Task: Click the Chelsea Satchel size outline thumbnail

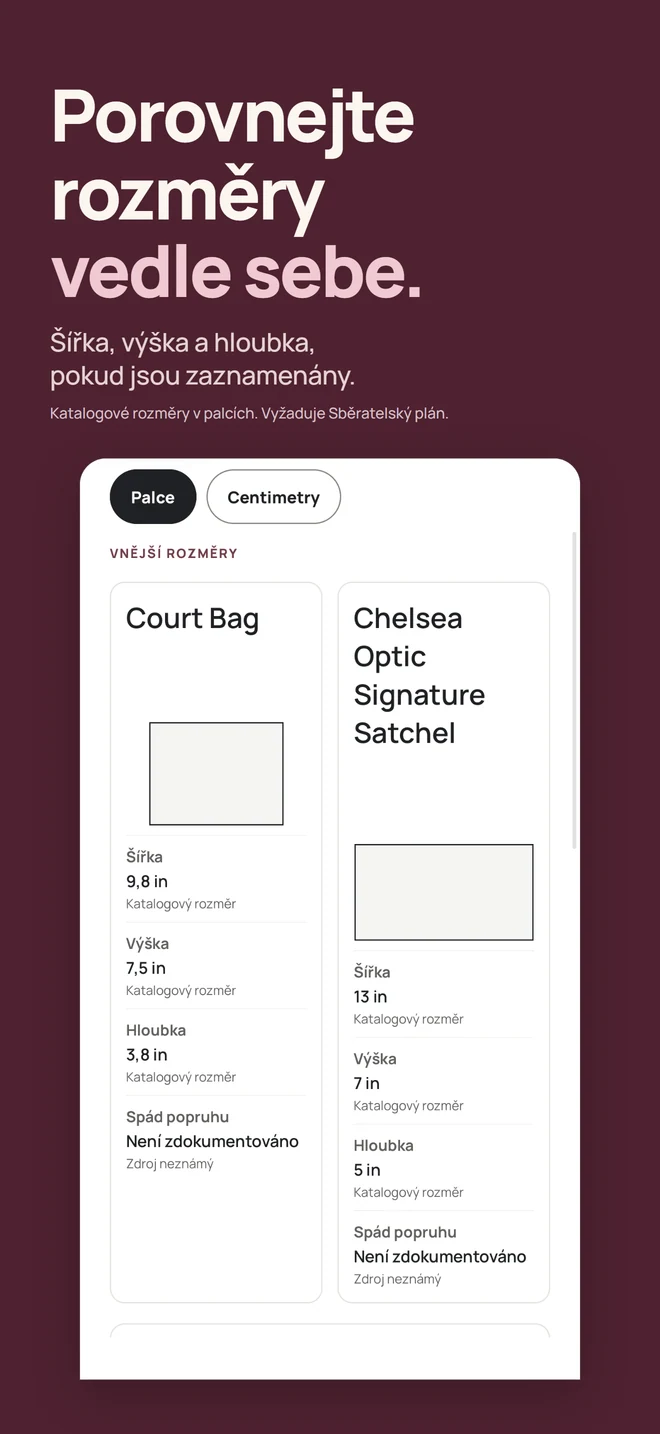Action: [x=444, y=892]
